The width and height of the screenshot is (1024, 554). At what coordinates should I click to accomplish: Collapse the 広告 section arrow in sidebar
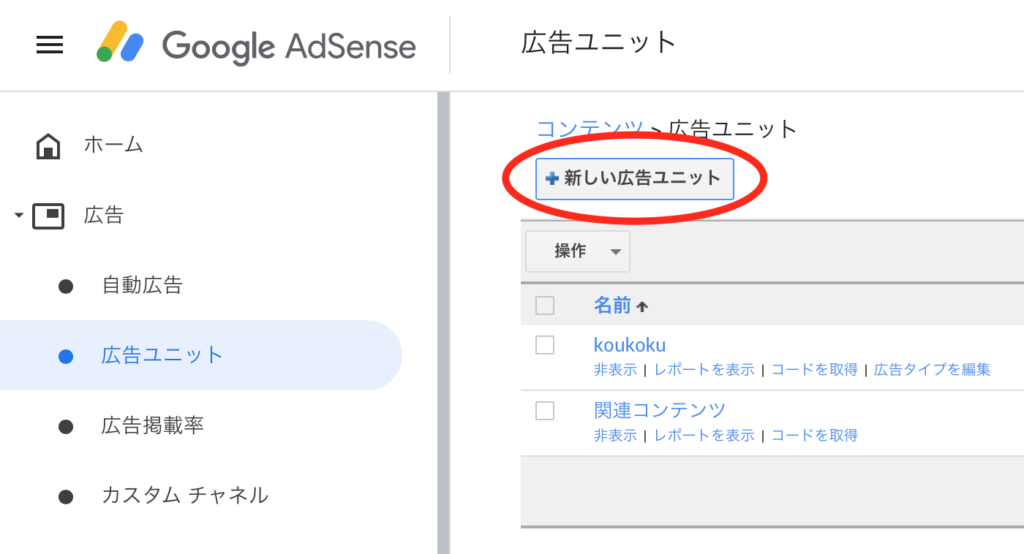19,215
